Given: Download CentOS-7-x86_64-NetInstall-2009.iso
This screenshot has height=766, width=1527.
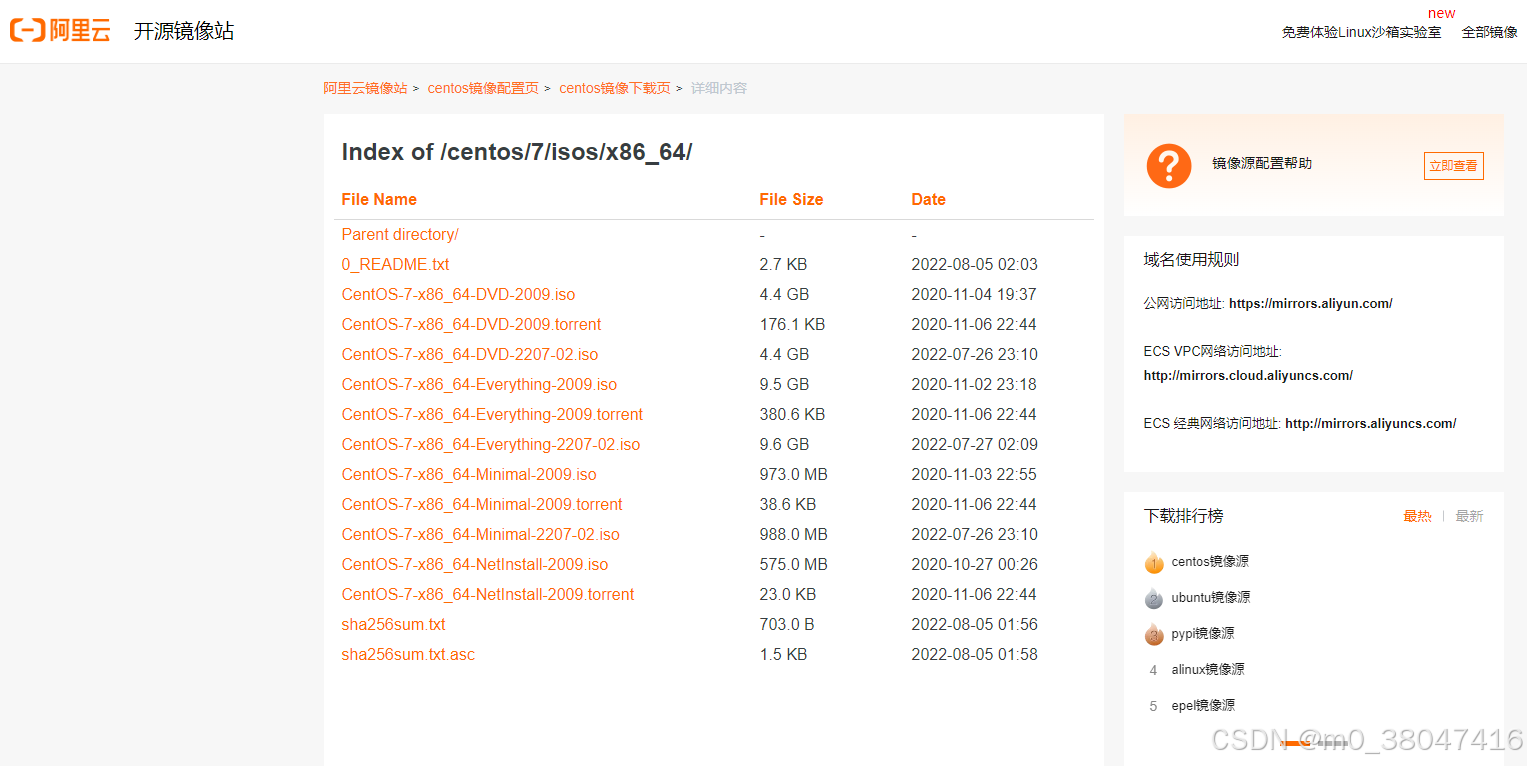Looking at the screenshot, I should (x=475, y=564).
